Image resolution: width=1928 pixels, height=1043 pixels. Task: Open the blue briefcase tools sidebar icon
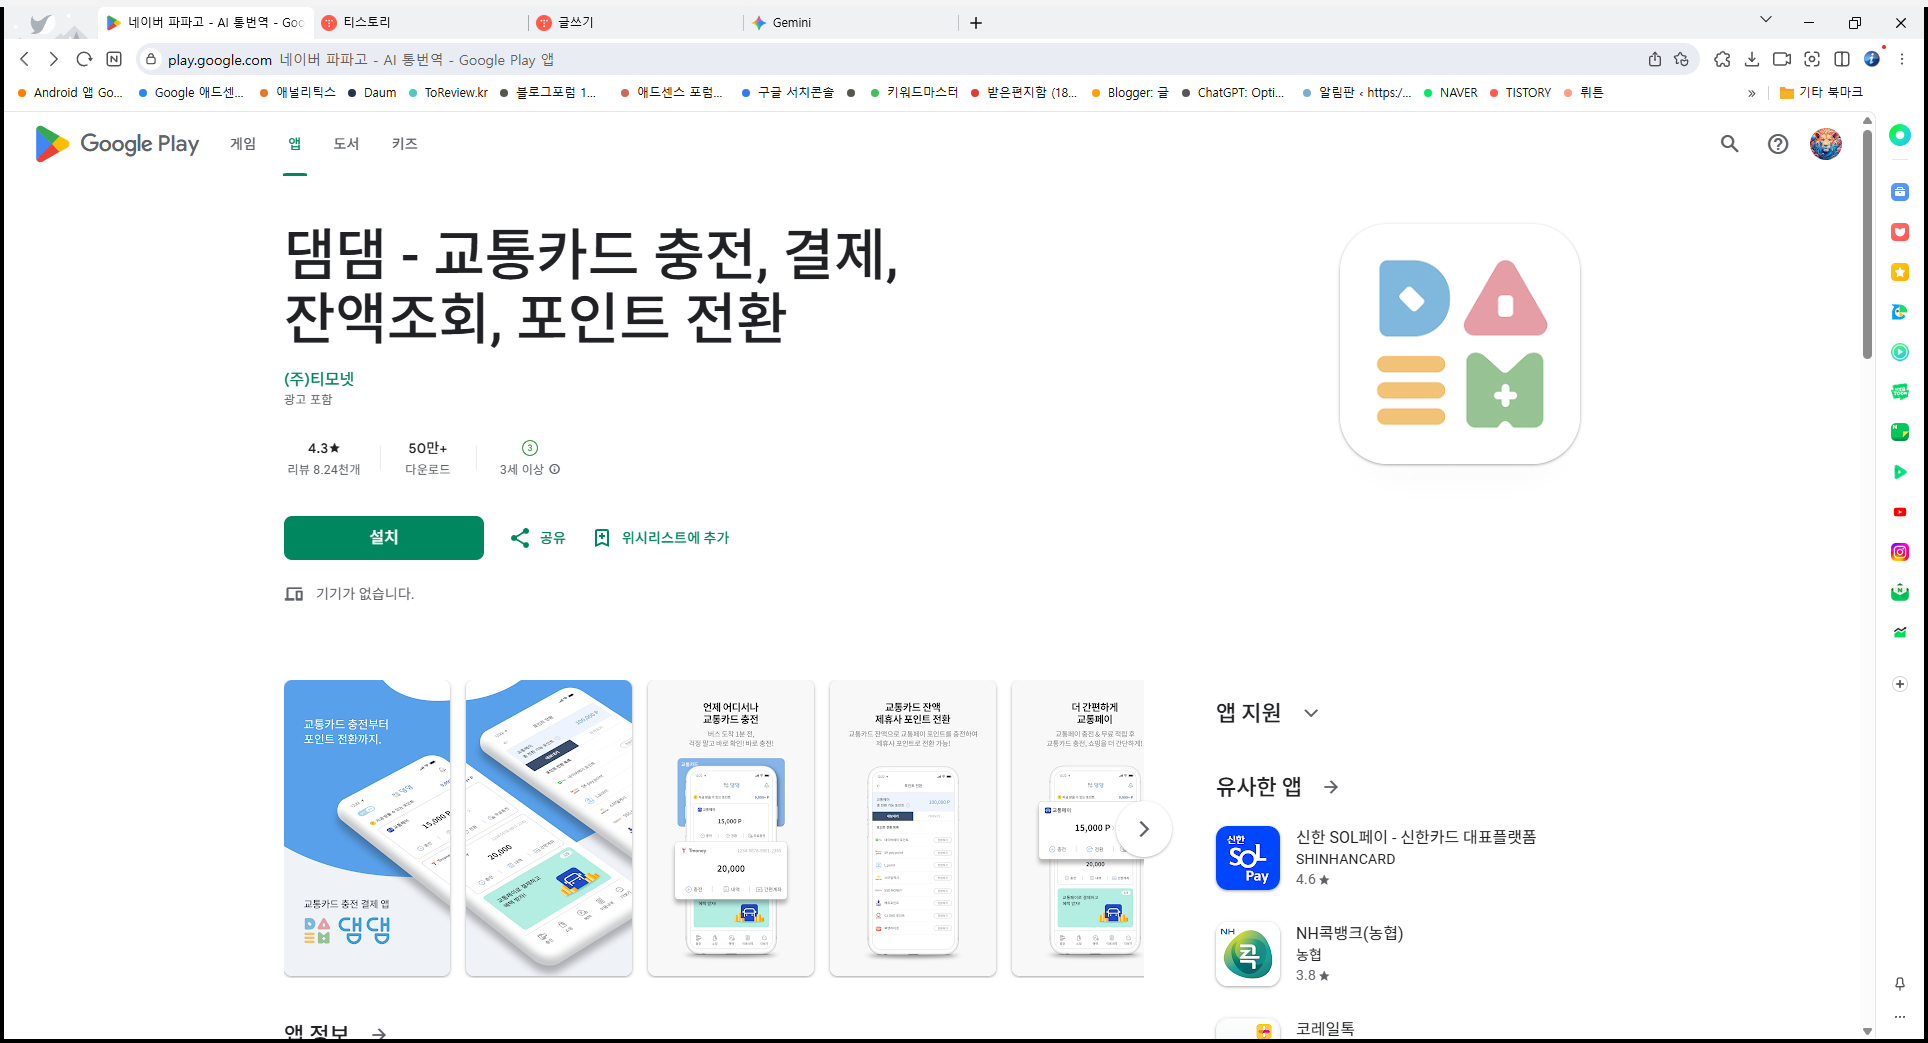pyautogui.click(x=1900, y=192)
